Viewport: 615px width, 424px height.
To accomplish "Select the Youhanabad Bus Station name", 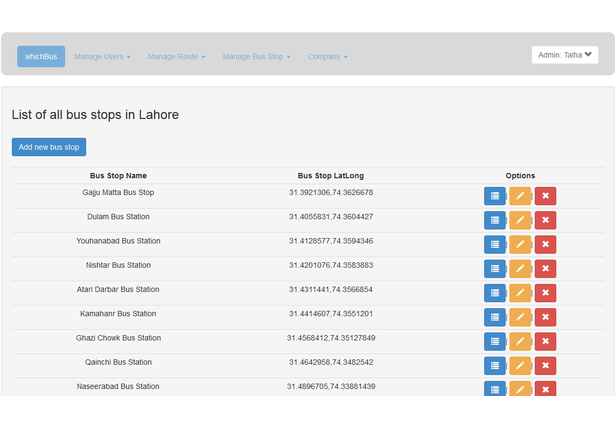I will [118, 241].
